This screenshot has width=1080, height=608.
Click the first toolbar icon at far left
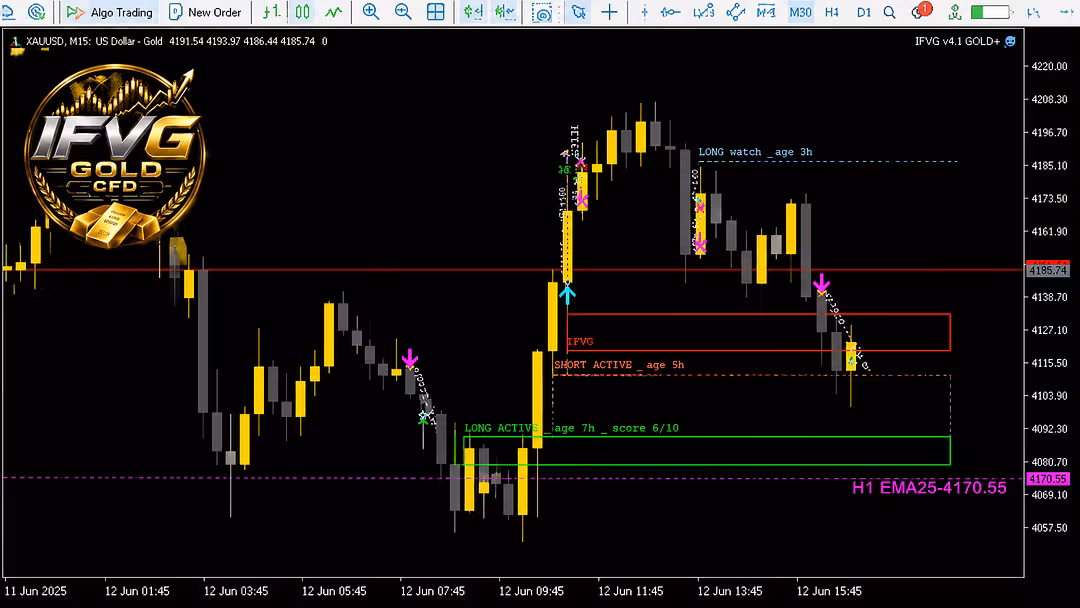[8, 12]
